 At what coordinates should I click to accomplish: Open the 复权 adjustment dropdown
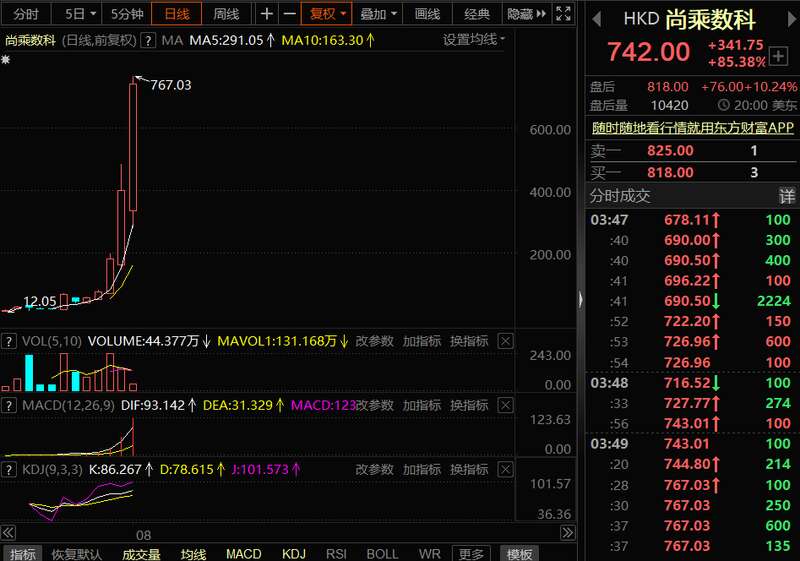coord(327,14)
